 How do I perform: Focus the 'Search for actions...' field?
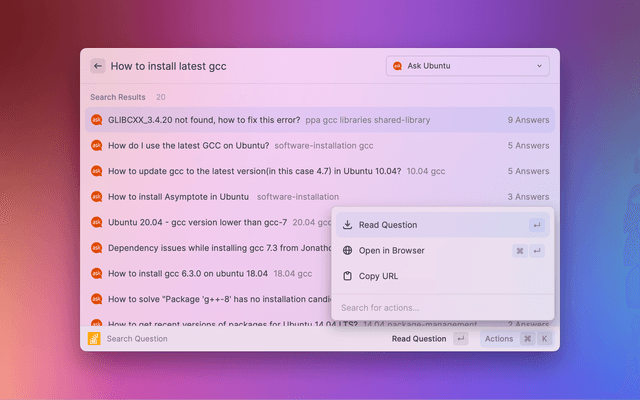440,307
